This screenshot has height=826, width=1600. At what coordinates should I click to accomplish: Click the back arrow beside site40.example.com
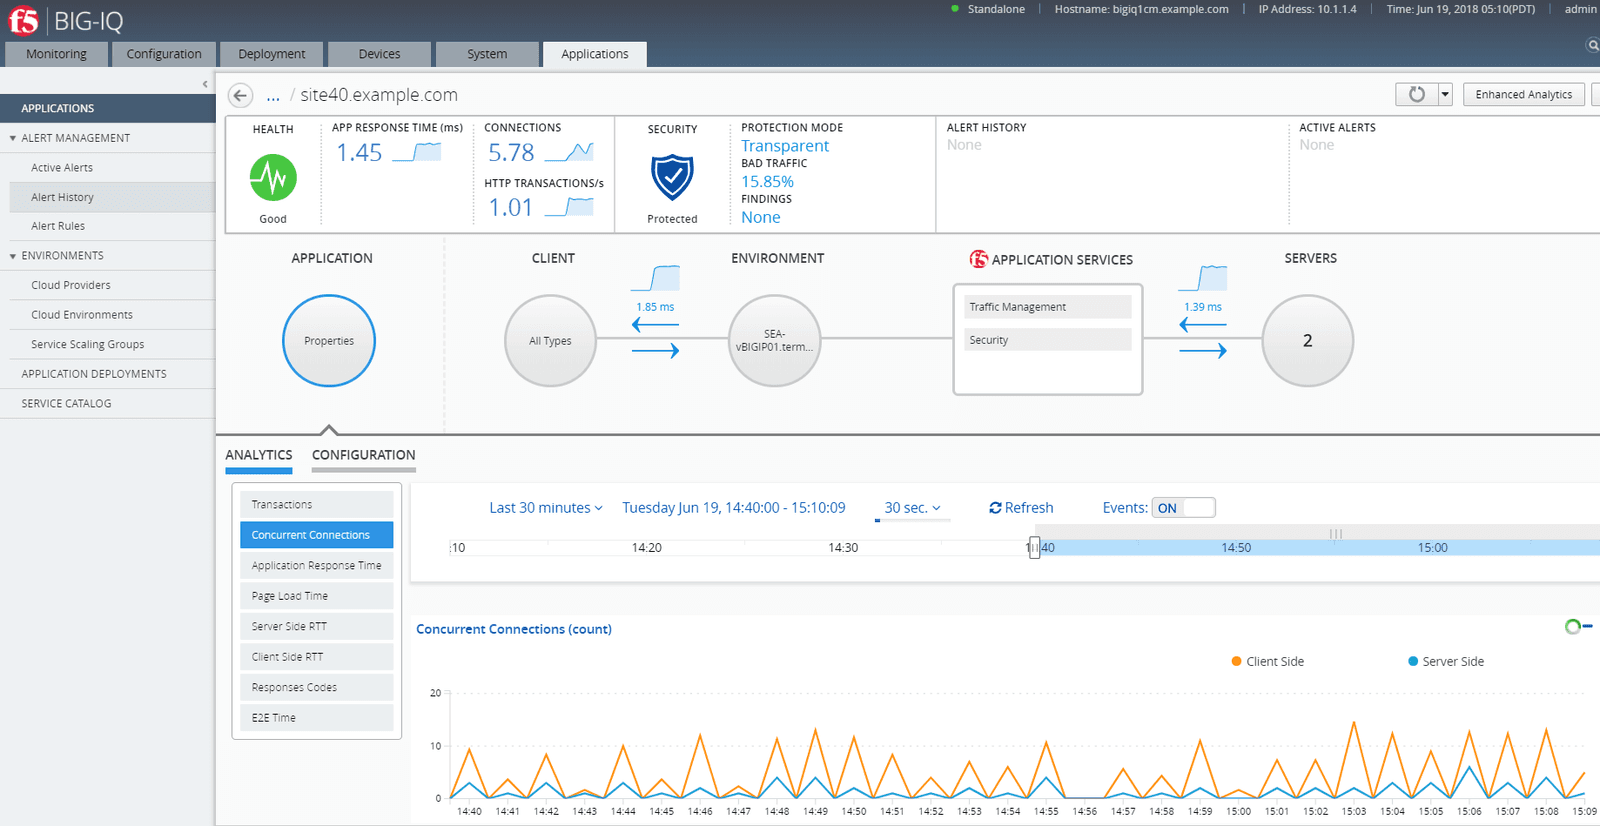[240, 95]
